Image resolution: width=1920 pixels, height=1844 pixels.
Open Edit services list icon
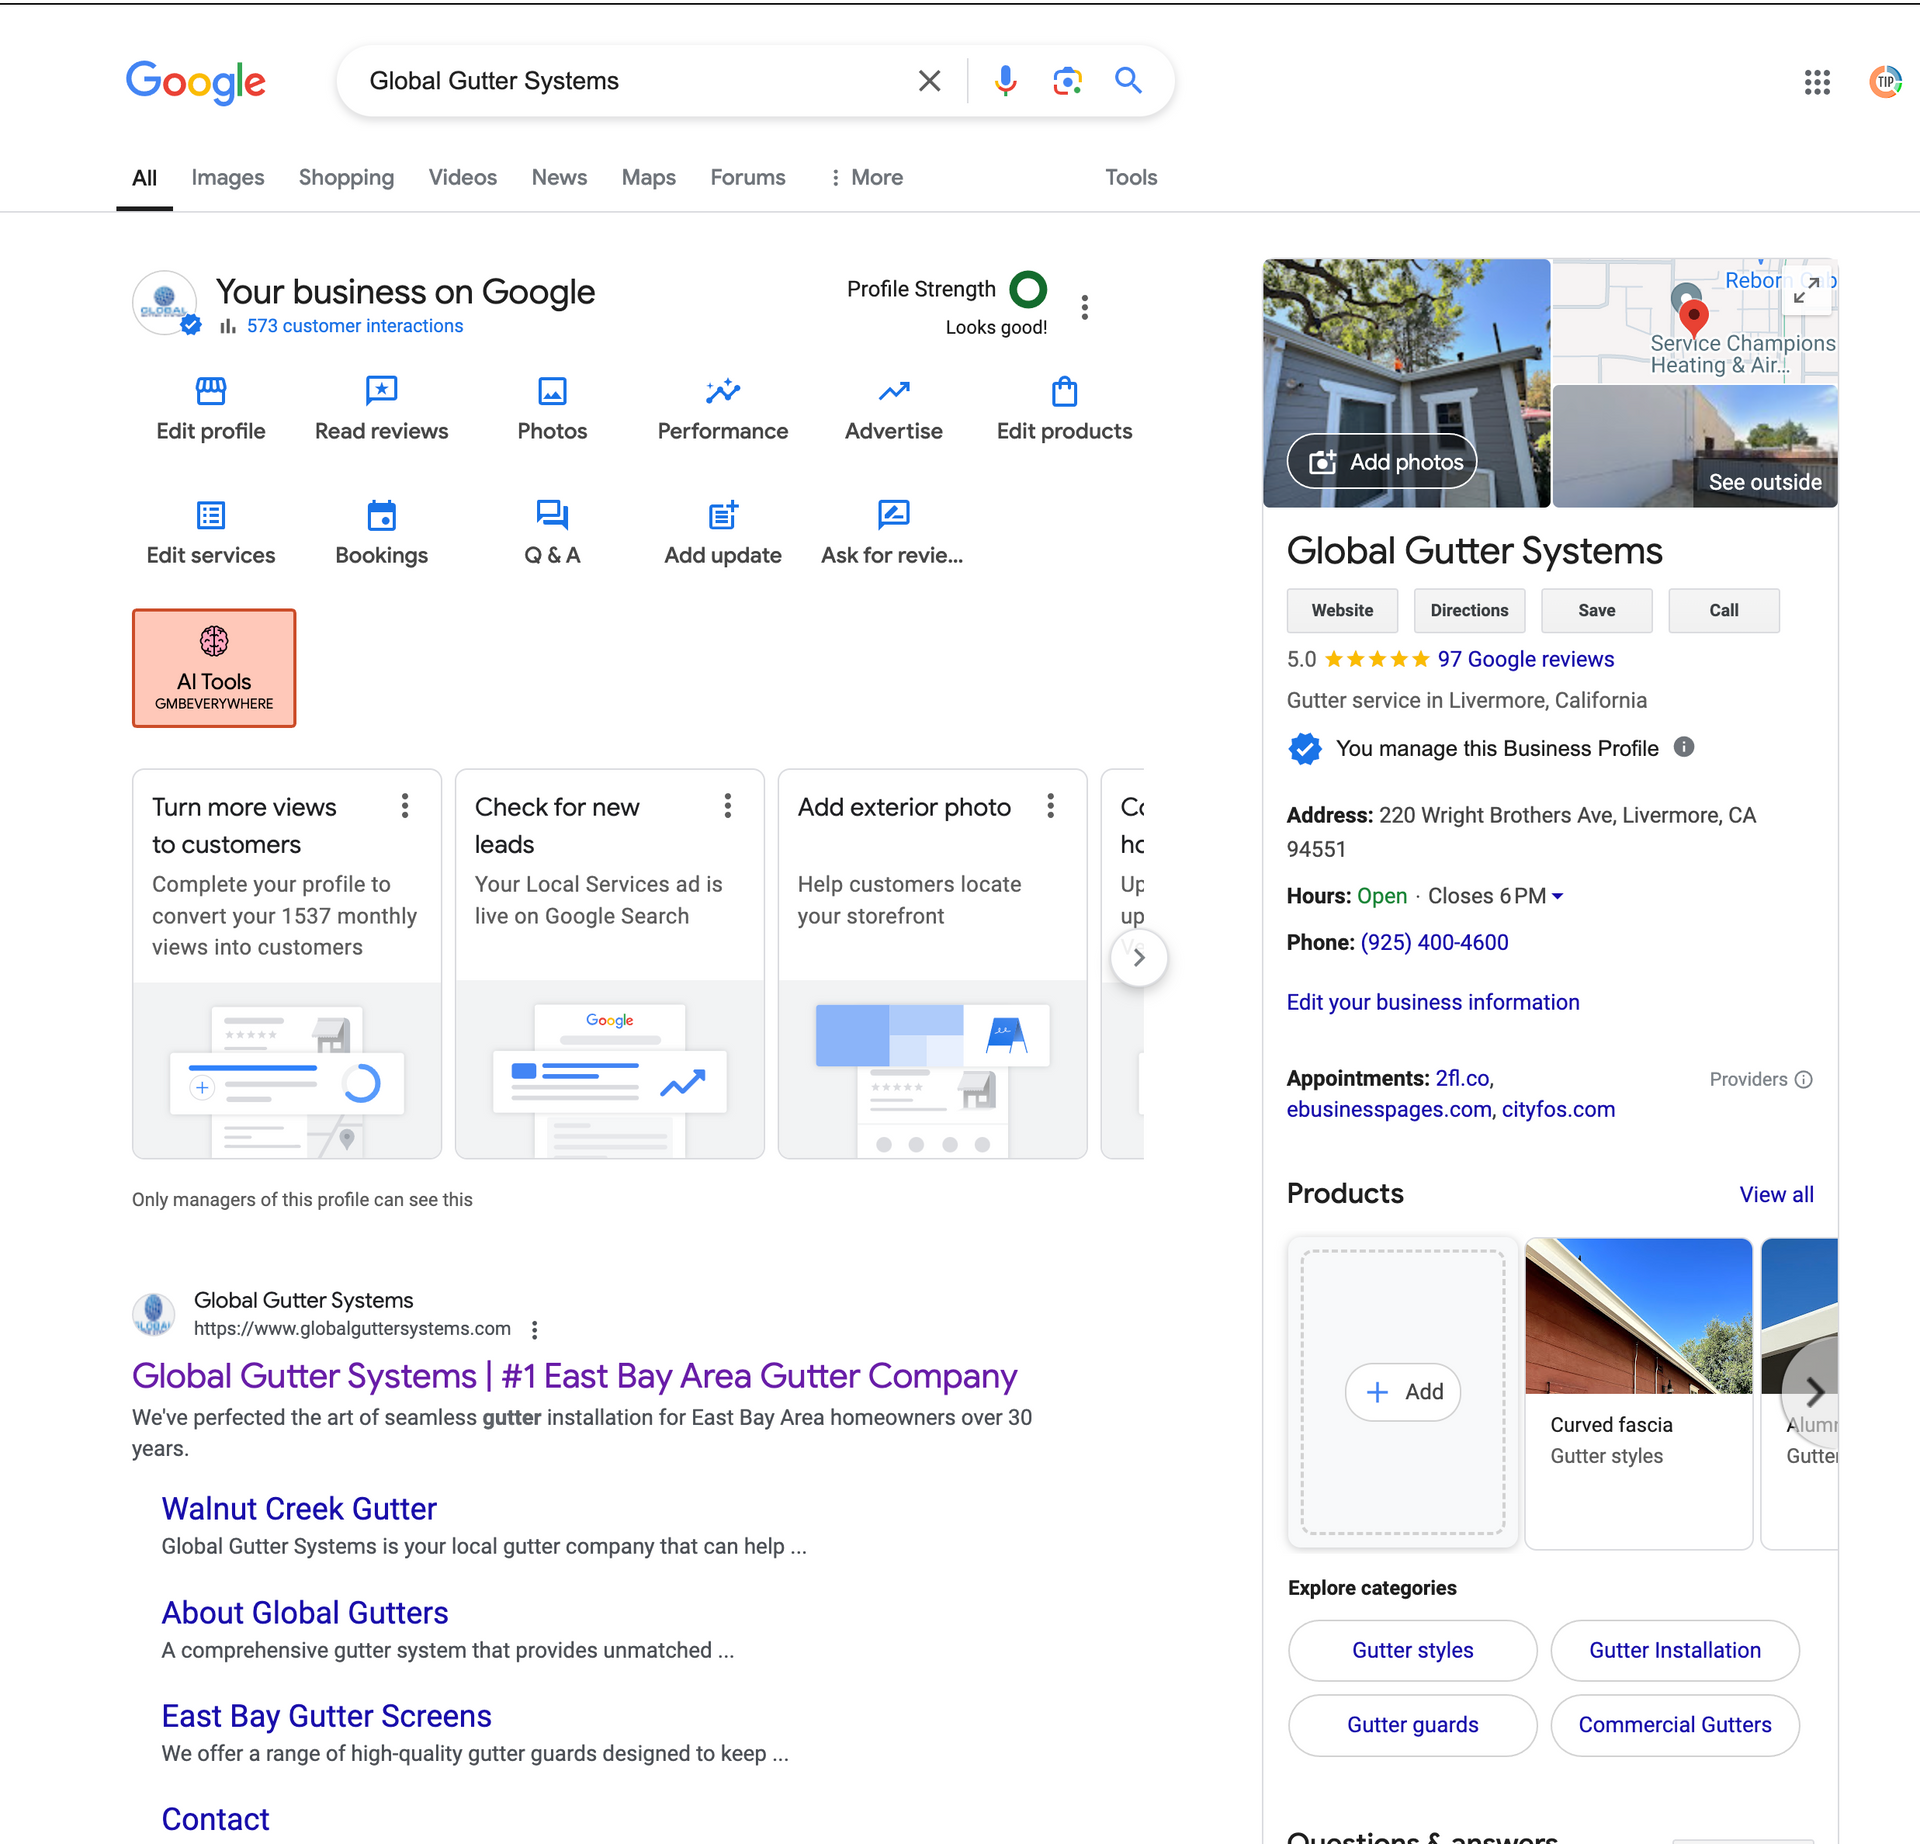(x=211, y=515)
